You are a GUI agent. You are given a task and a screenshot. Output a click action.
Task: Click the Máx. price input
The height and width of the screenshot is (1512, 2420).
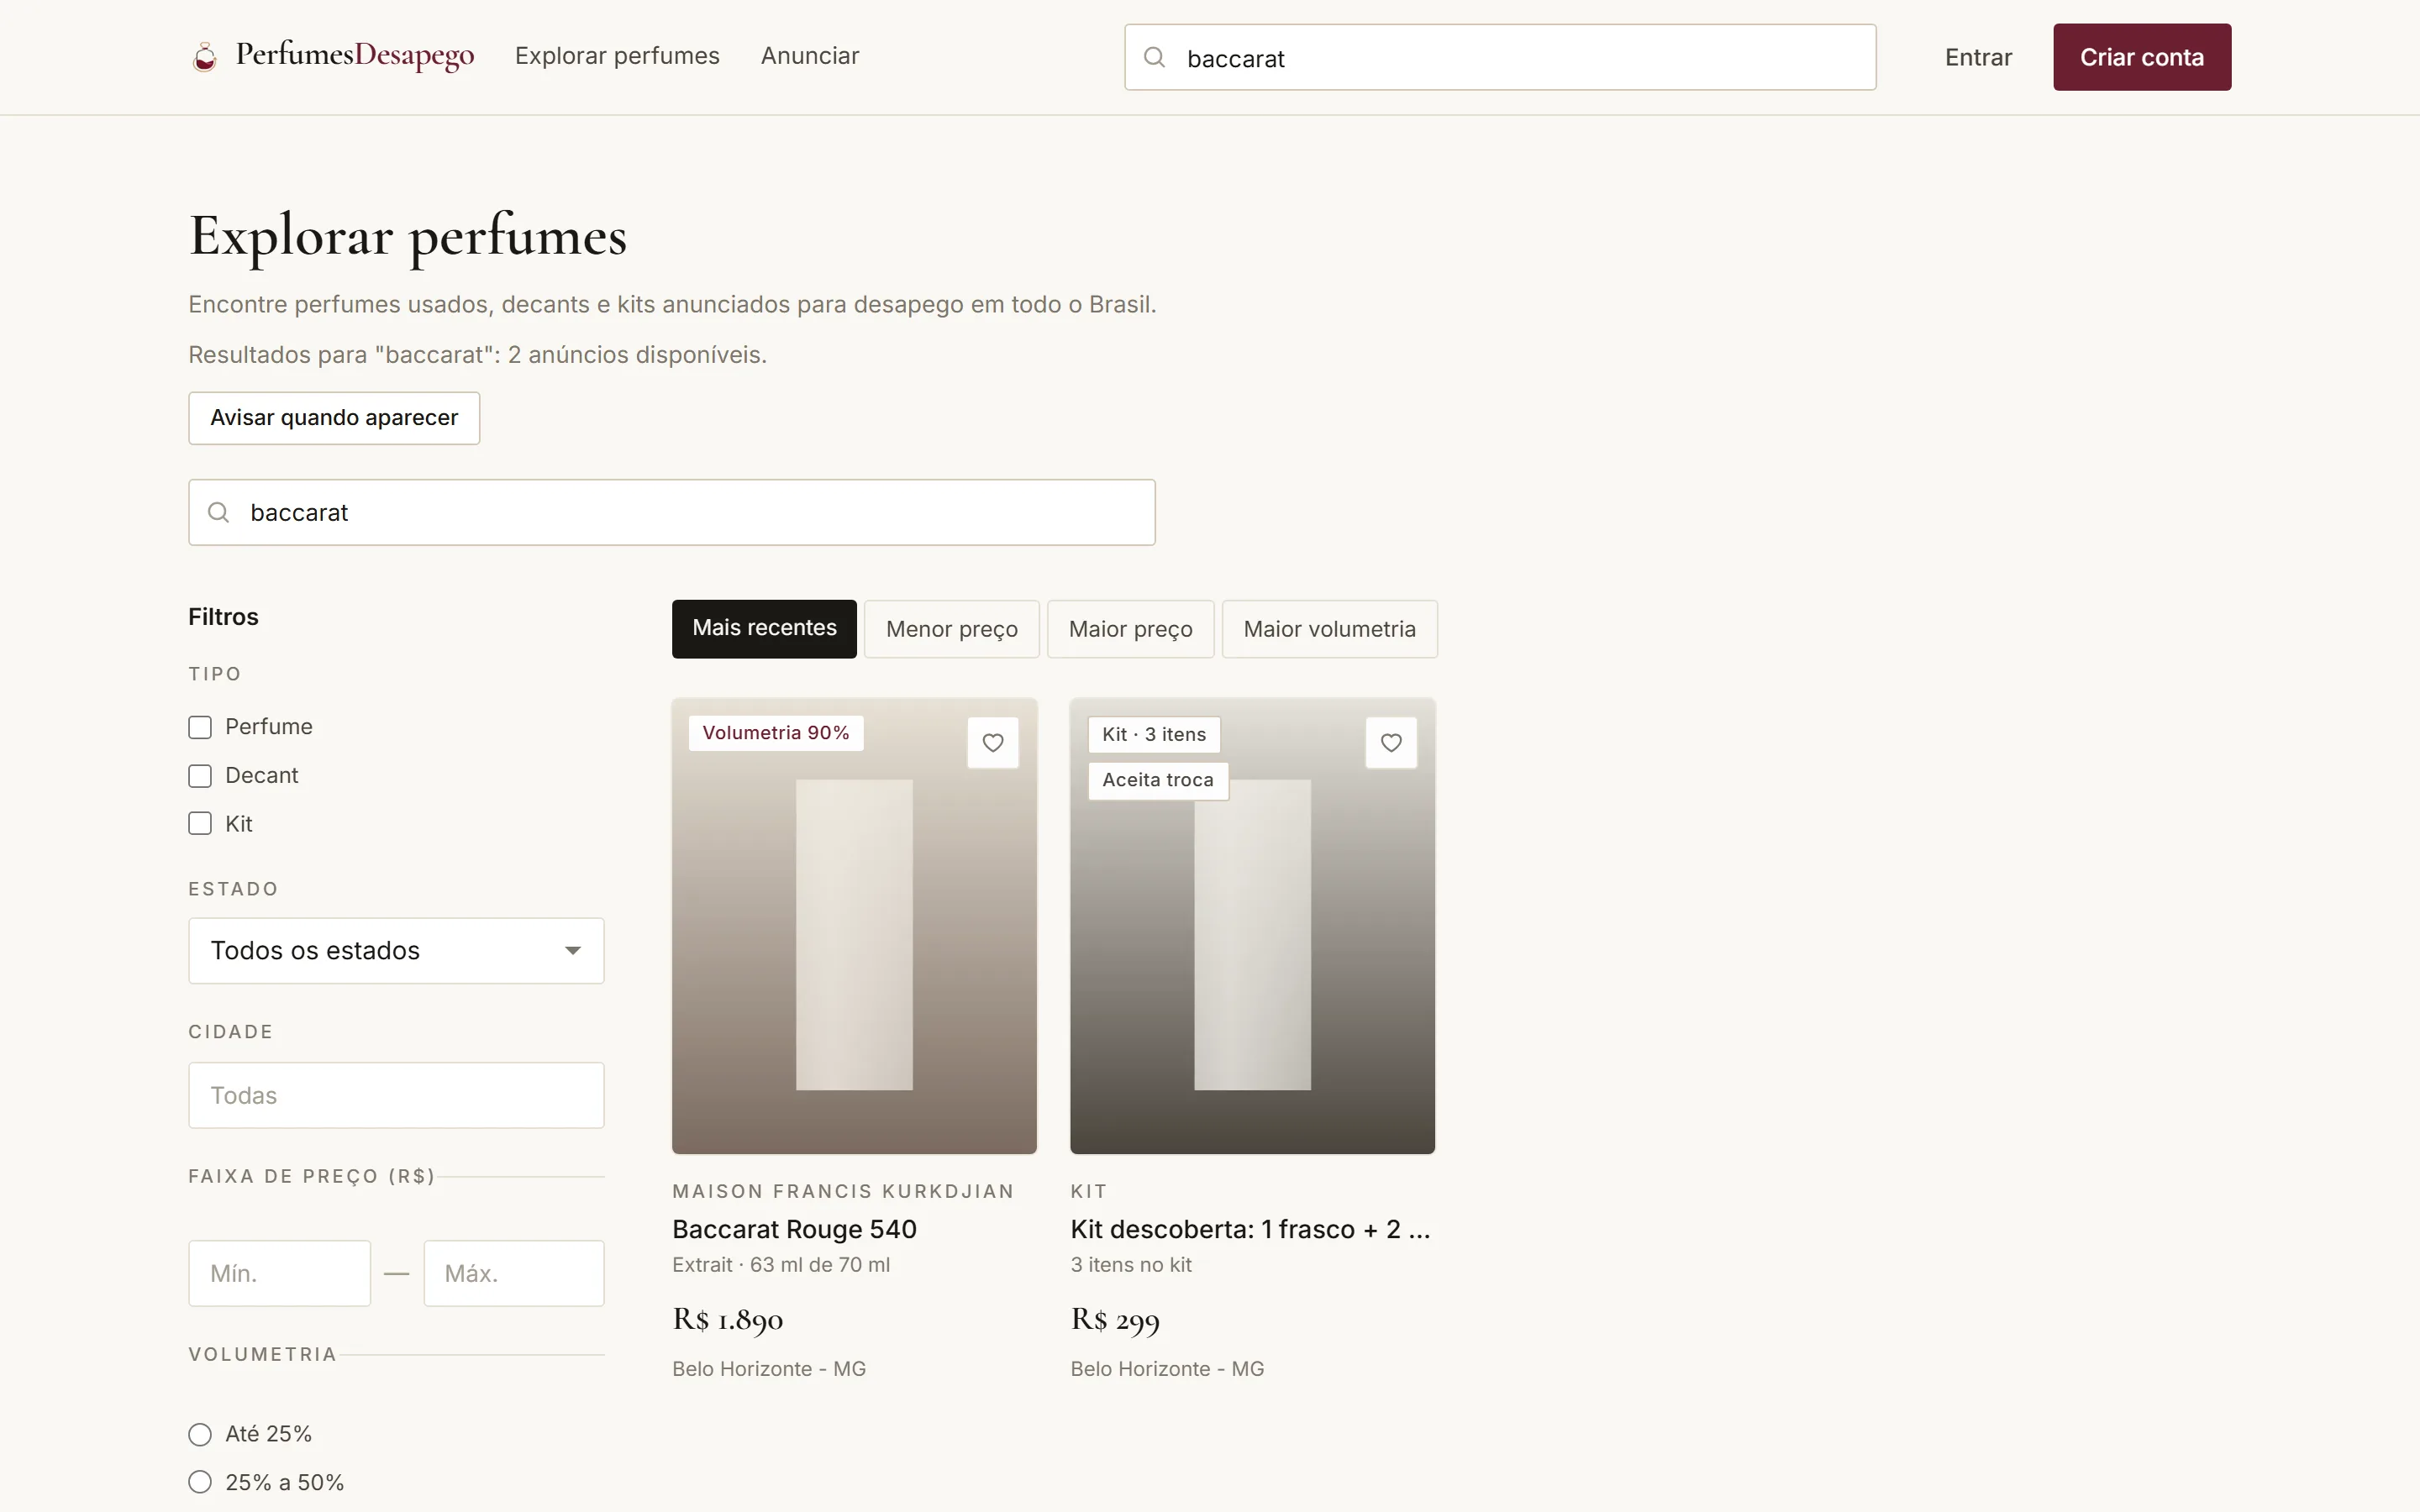pos(514,1273)
